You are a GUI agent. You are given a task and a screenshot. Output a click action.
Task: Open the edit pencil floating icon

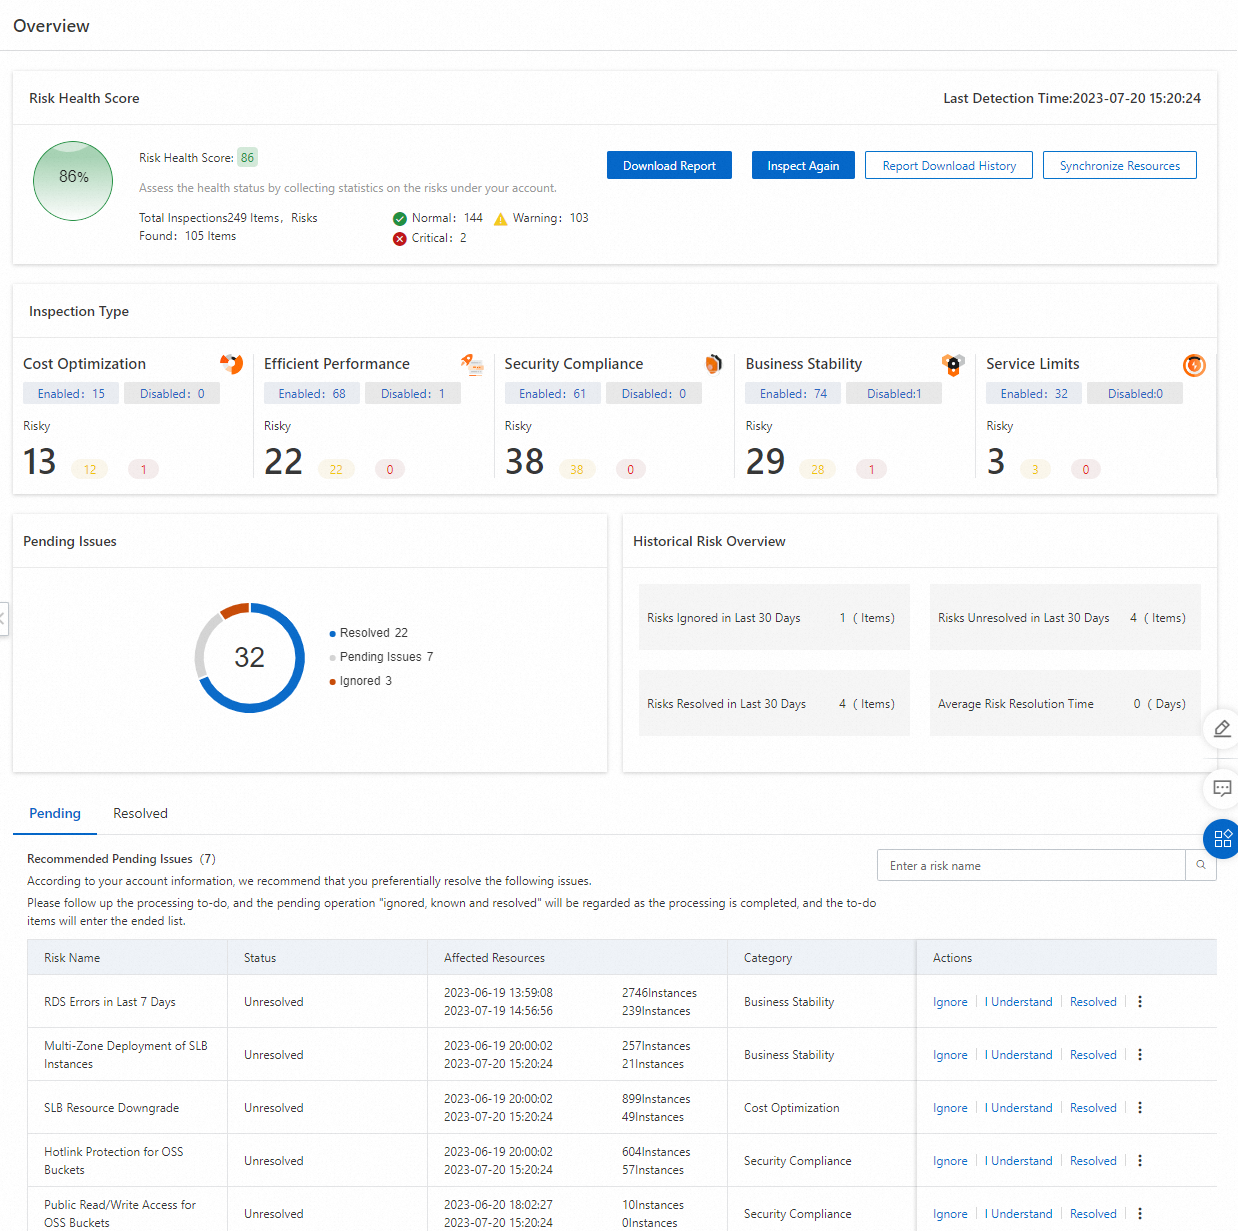(1222, 729)
